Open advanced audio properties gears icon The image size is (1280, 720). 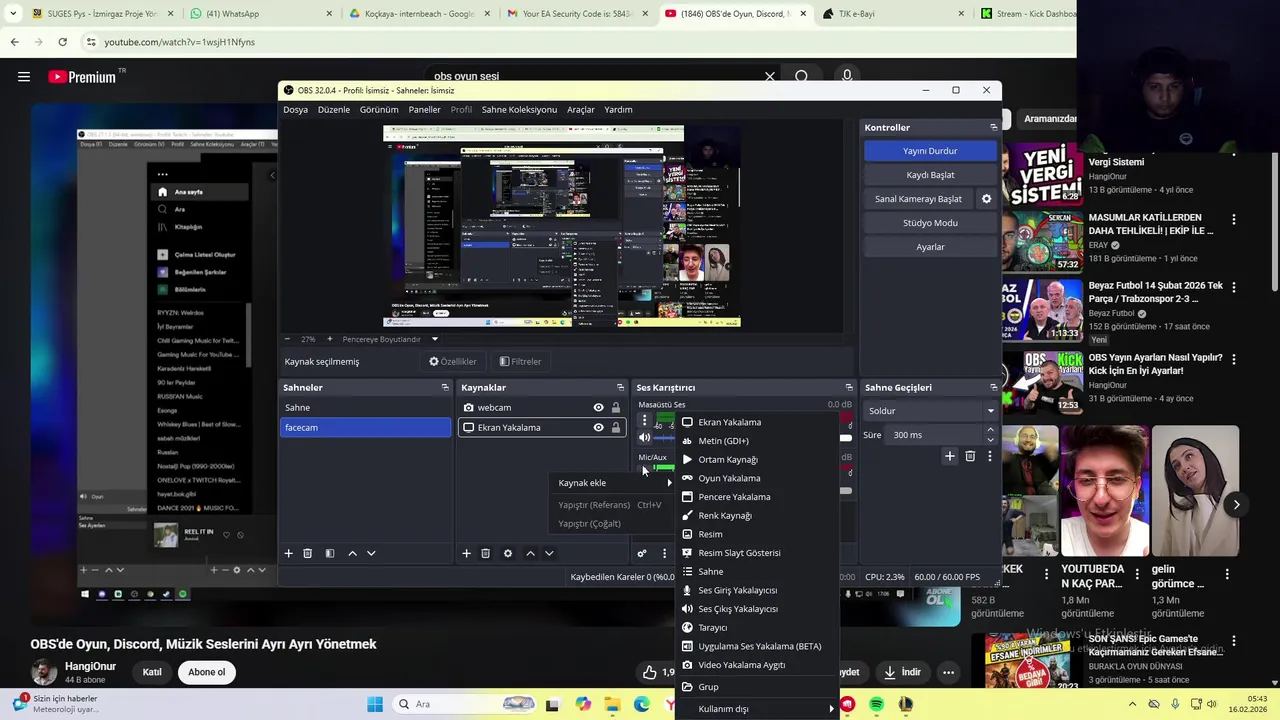tap(642, 553)
